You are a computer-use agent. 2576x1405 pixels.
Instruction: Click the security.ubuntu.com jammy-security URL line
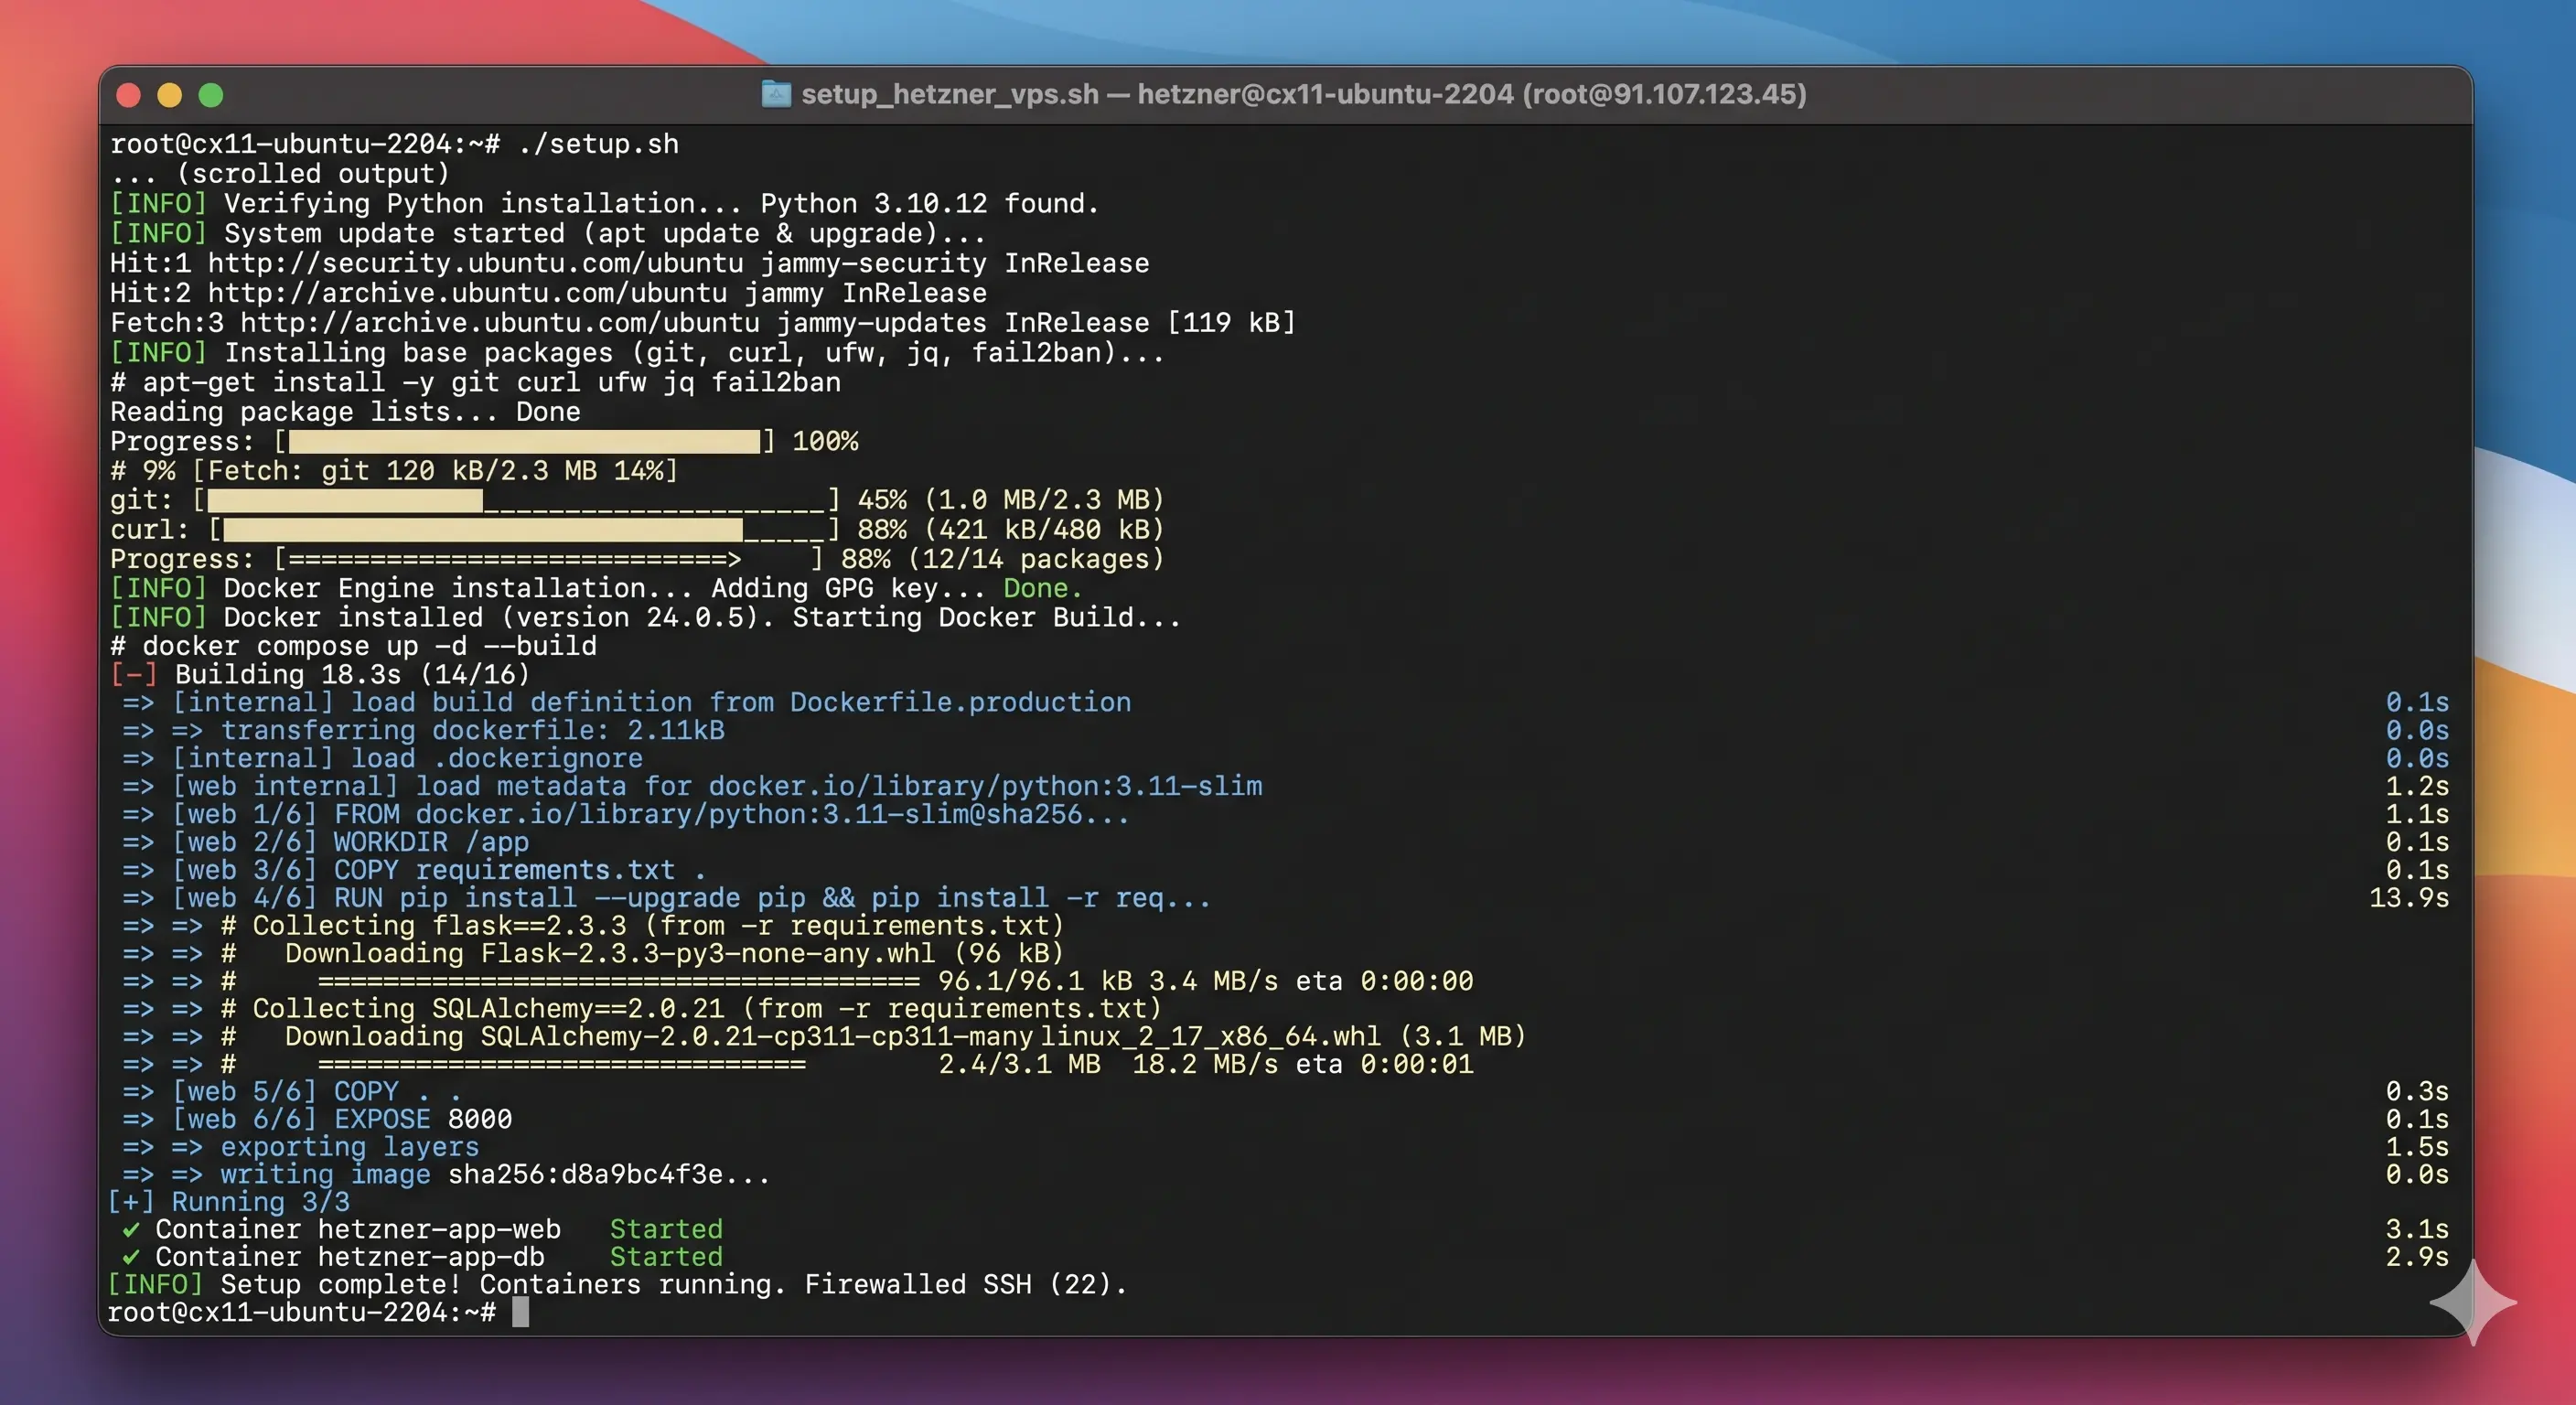pos(630,263)
